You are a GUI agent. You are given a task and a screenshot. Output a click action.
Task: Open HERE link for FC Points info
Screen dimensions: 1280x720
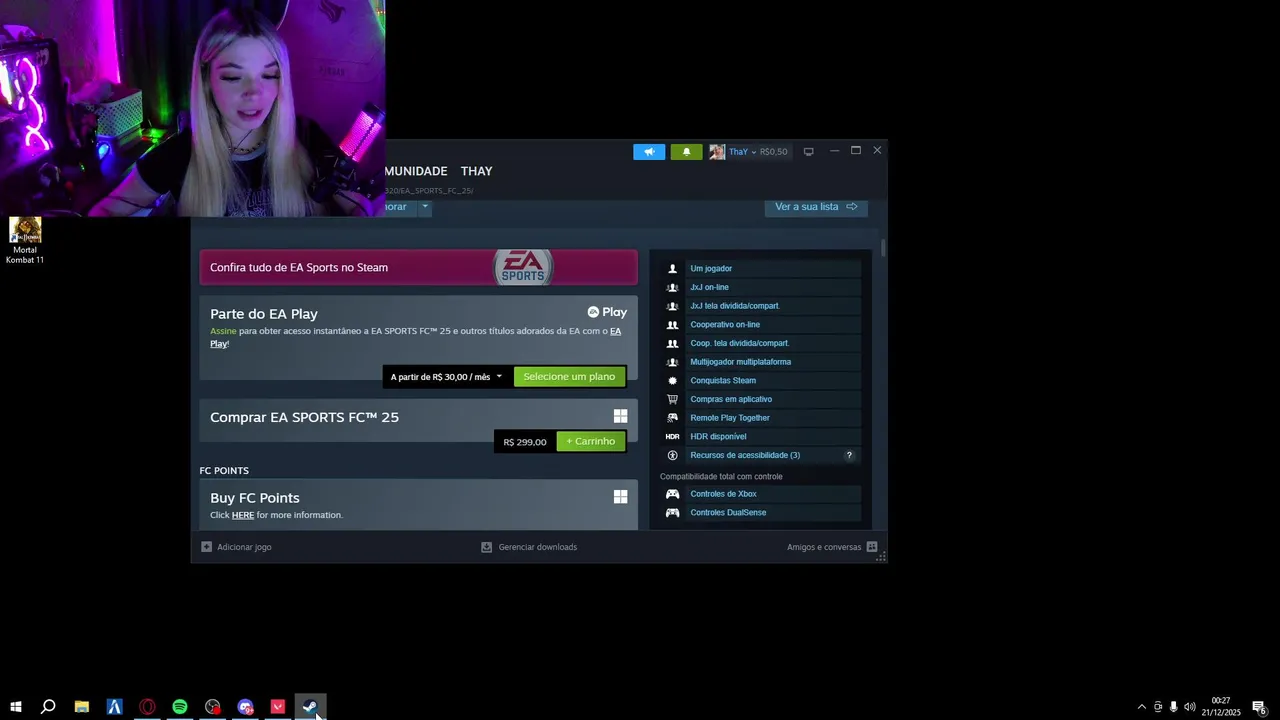[x=243, y=515]
